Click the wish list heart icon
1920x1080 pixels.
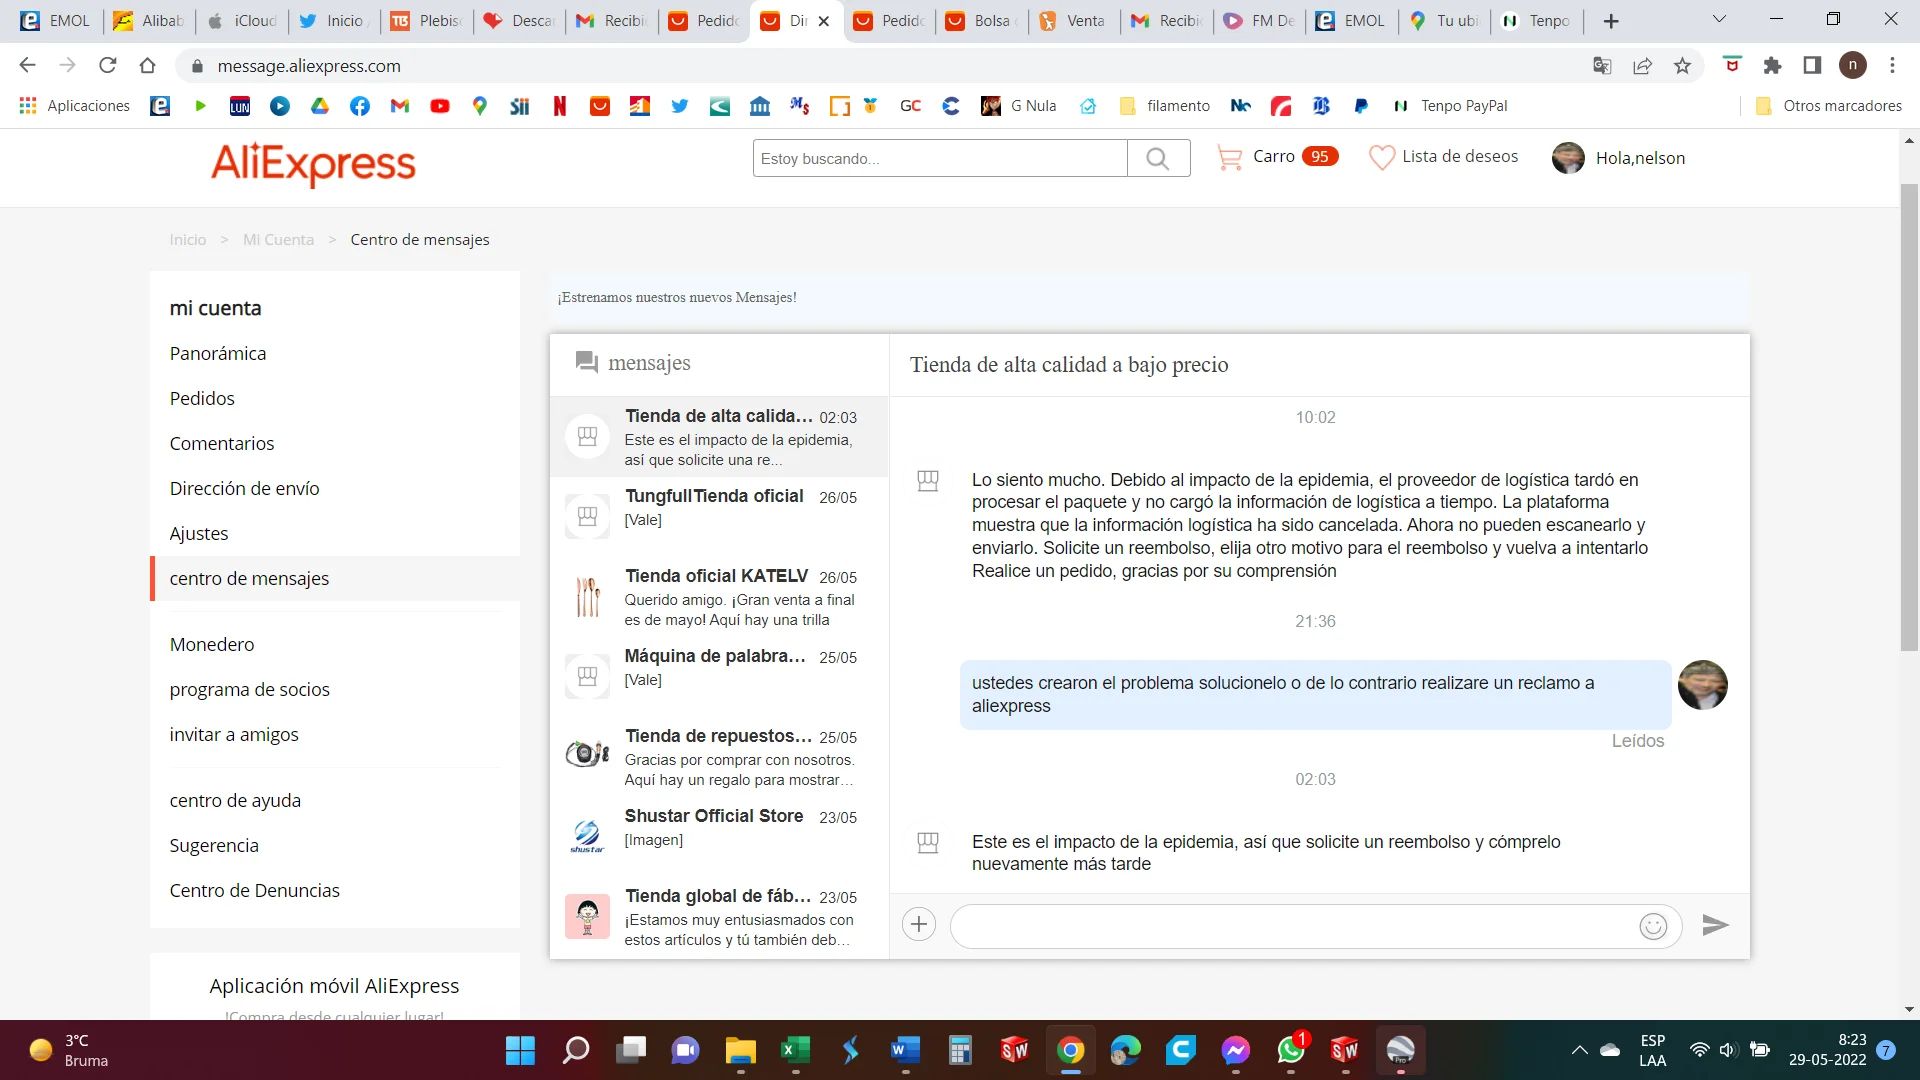click(1381, 157)
